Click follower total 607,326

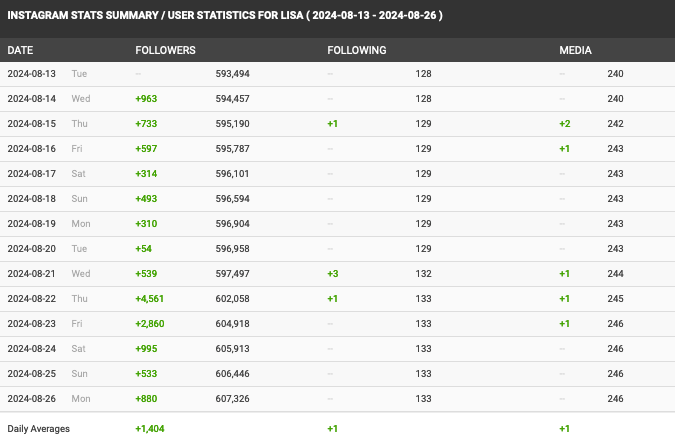[x=232, y=398]
